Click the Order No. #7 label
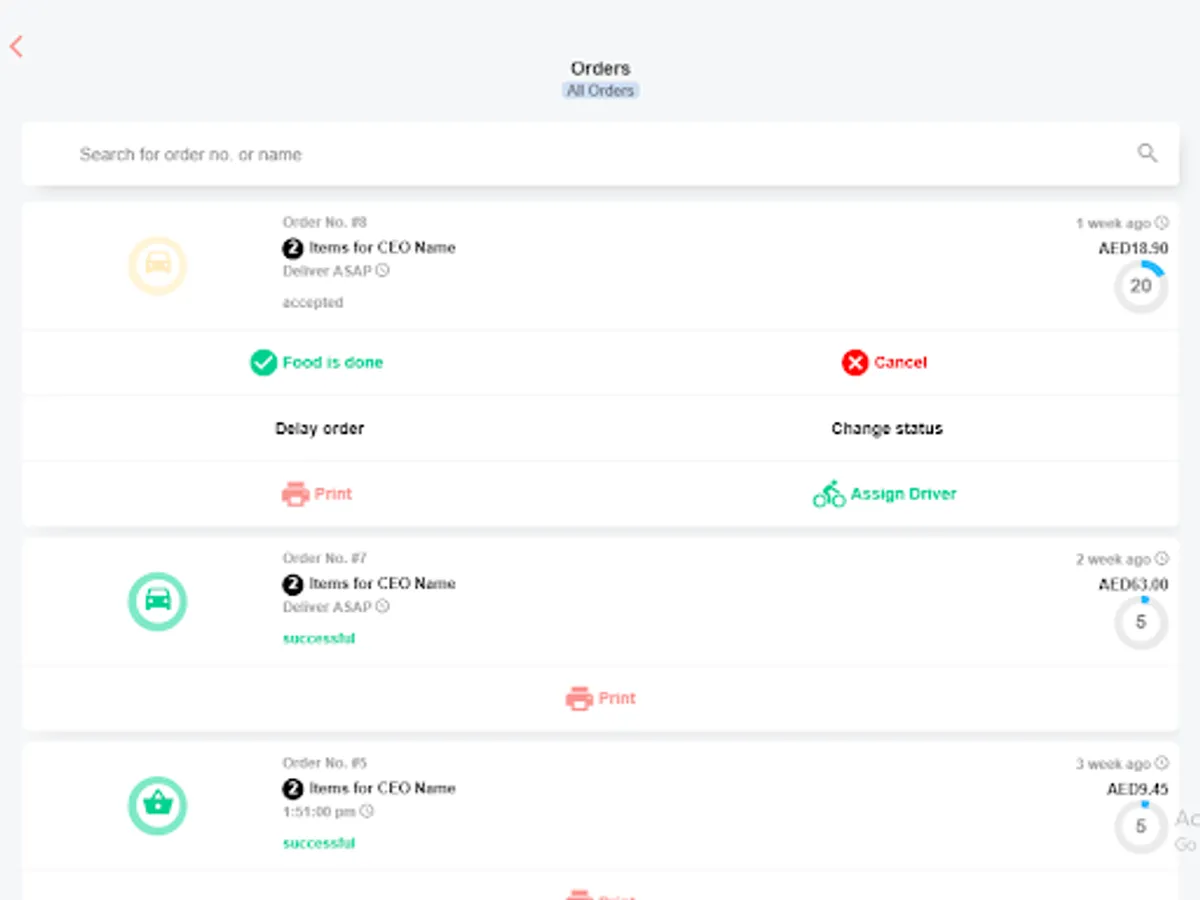The width and height of the screenshot is (1200, 900). [325, 558]
